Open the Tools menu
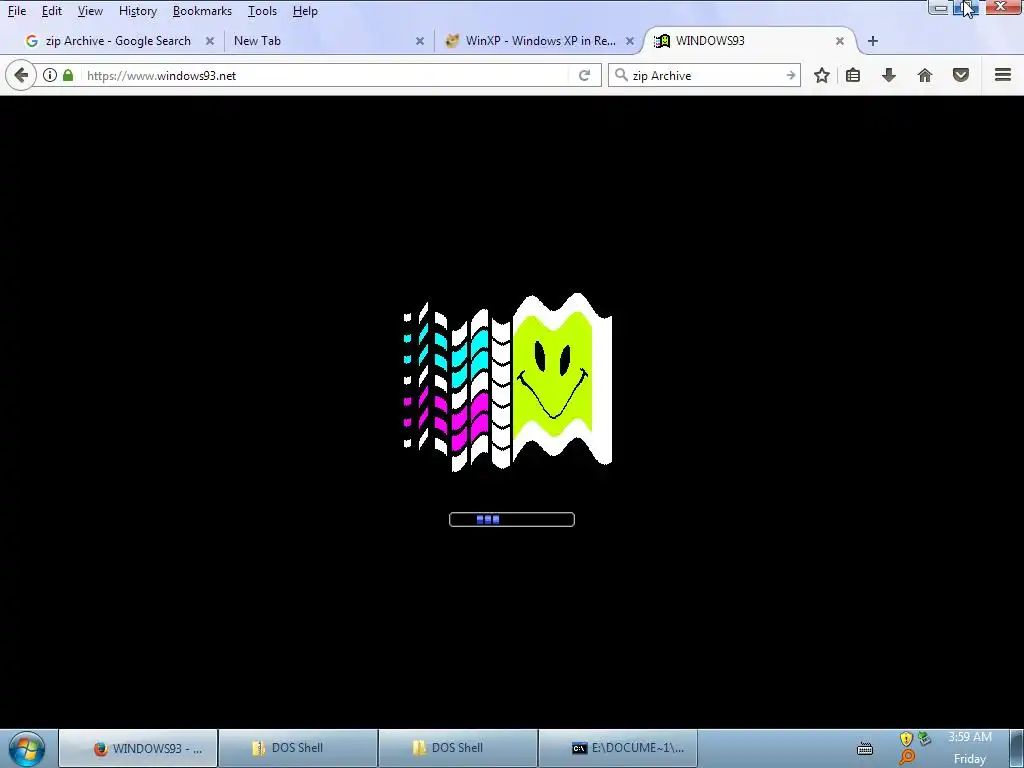Viewport: 1024px width, 768px height. coord(263,11)
